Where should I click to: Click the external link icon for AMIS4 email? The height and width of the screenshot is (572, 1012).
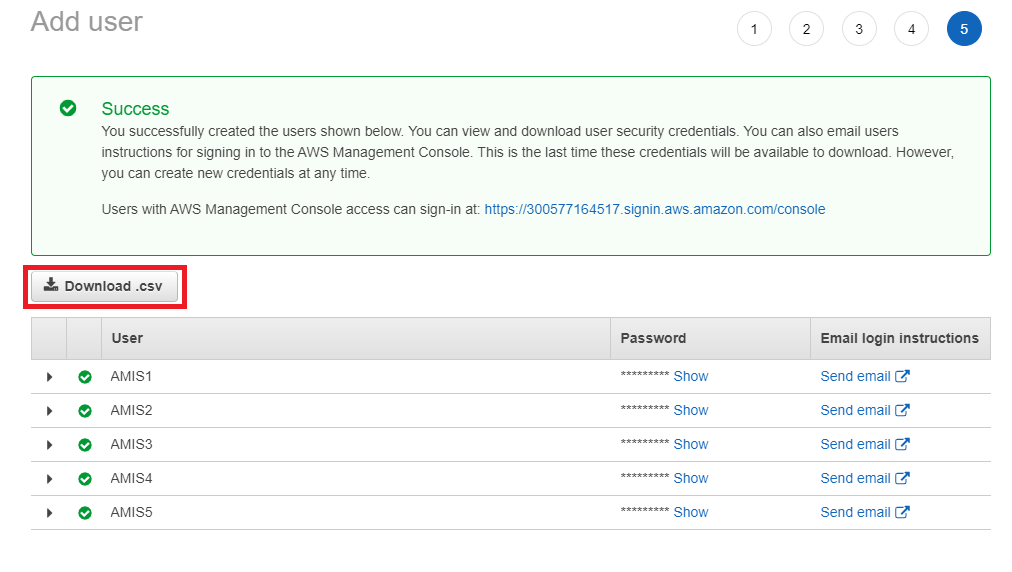(902, 479)
